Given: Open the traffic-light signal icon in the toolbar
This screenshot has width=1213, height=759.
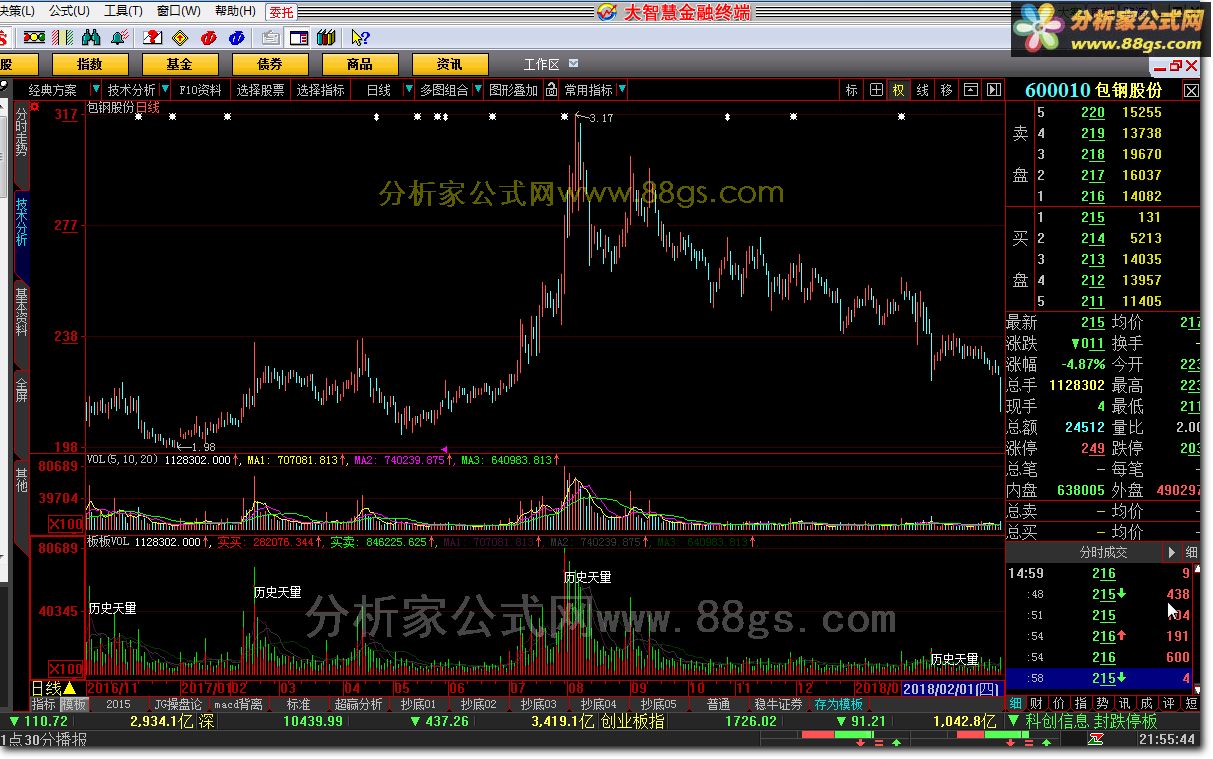Looking at the screenshot, I should coord(34,38).
